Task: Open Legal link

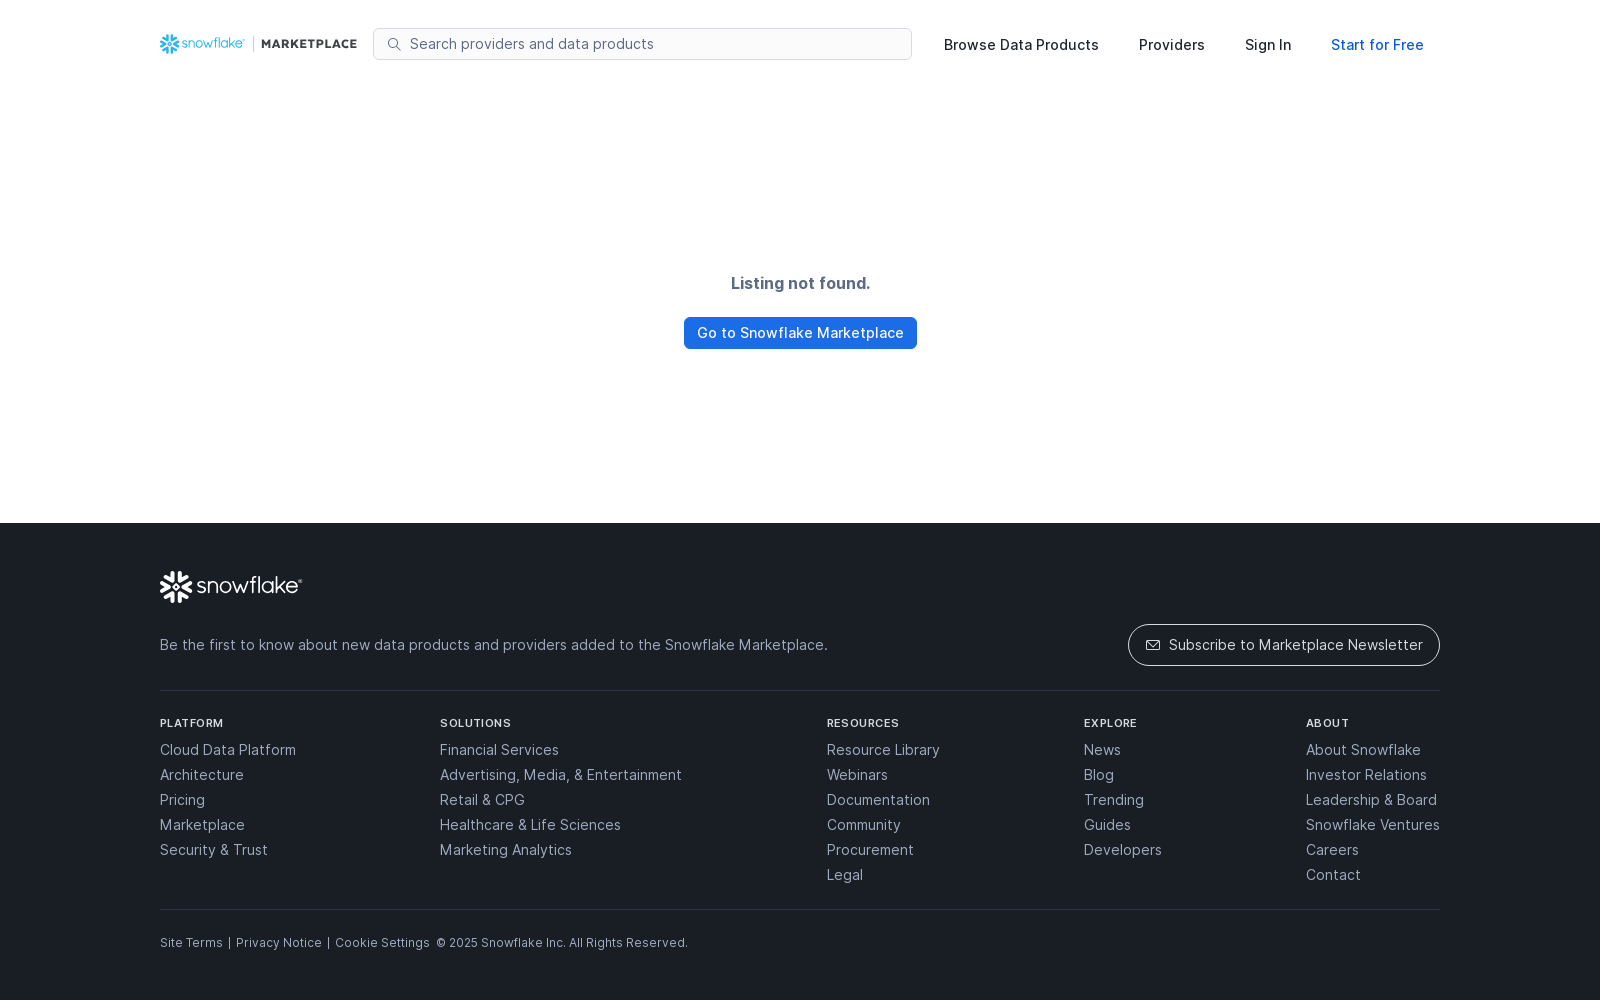Action: click(845, 875)
